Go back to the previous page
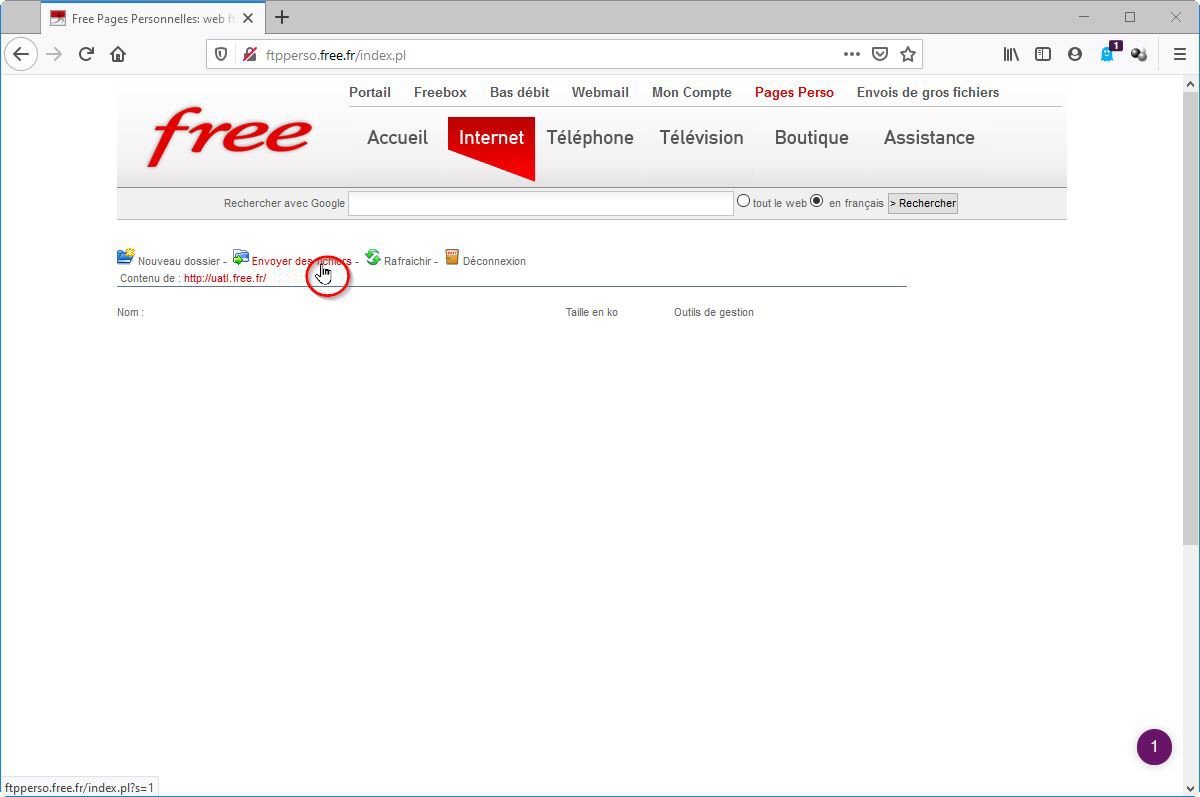 tap(21, 55)
